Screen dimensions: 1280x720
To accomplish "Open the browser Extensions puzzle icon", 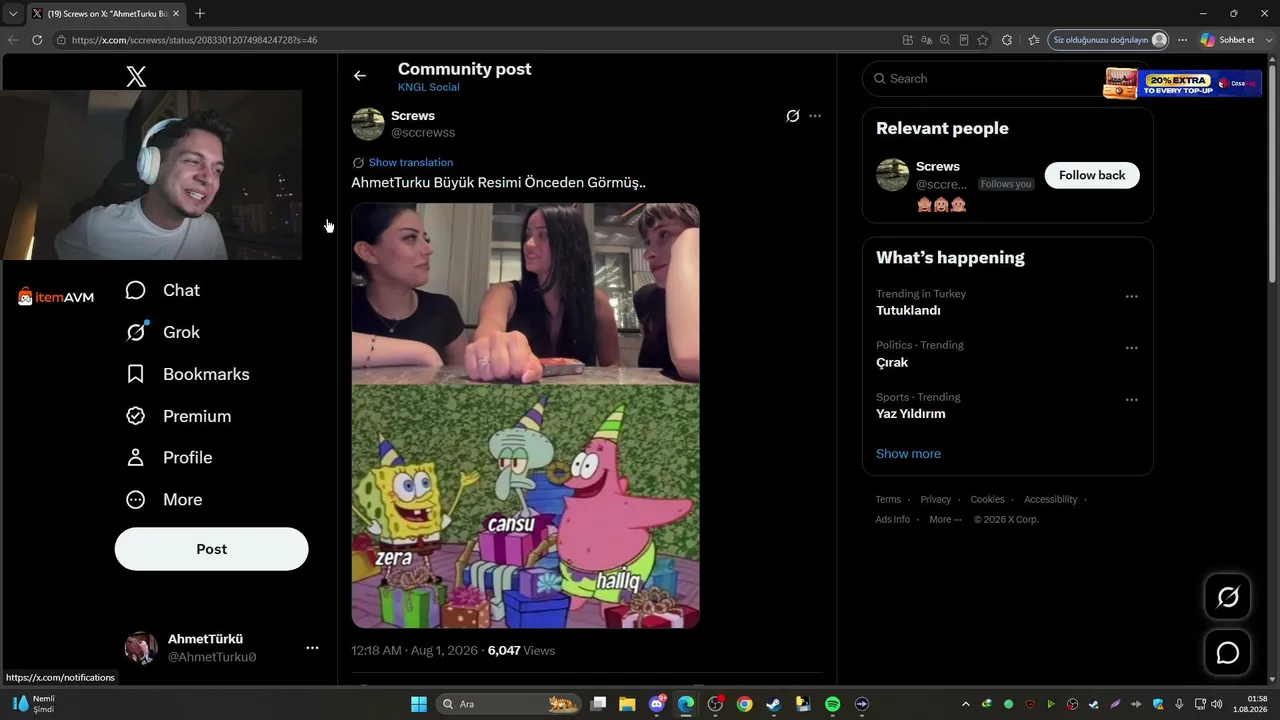I will coord(1007,40).
